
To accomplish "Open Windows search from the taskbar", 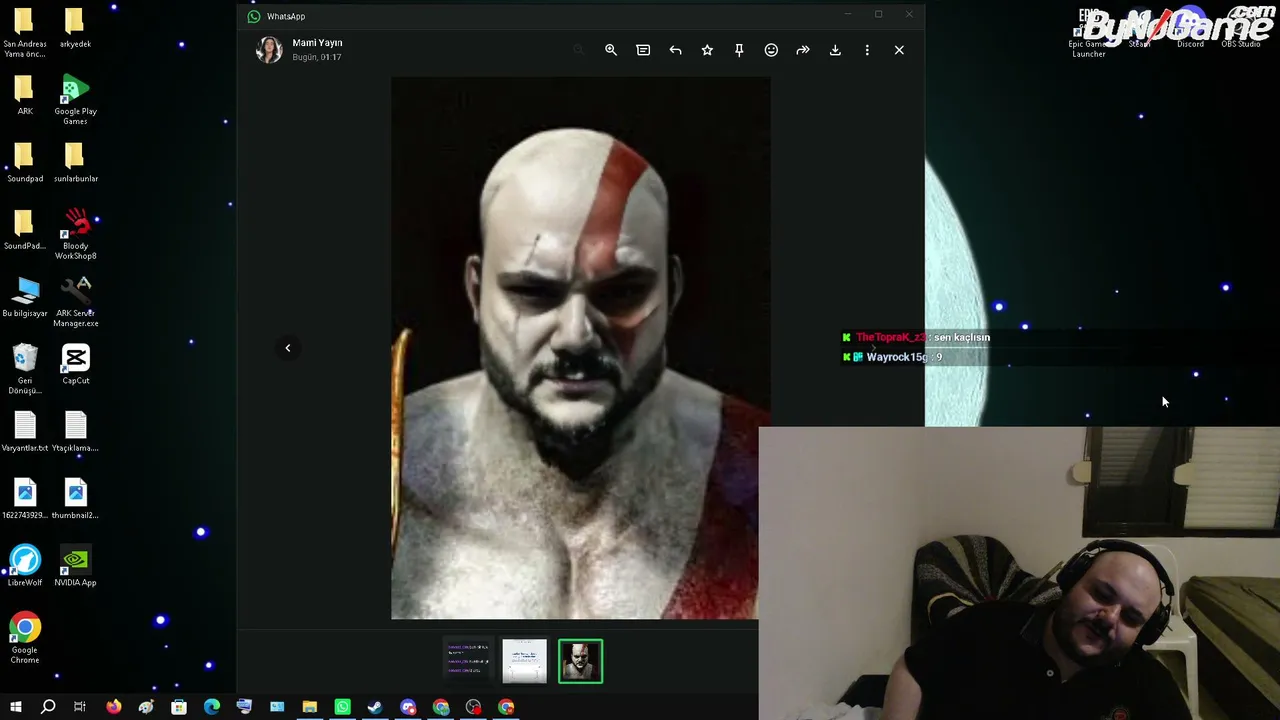I will (48, 707).
